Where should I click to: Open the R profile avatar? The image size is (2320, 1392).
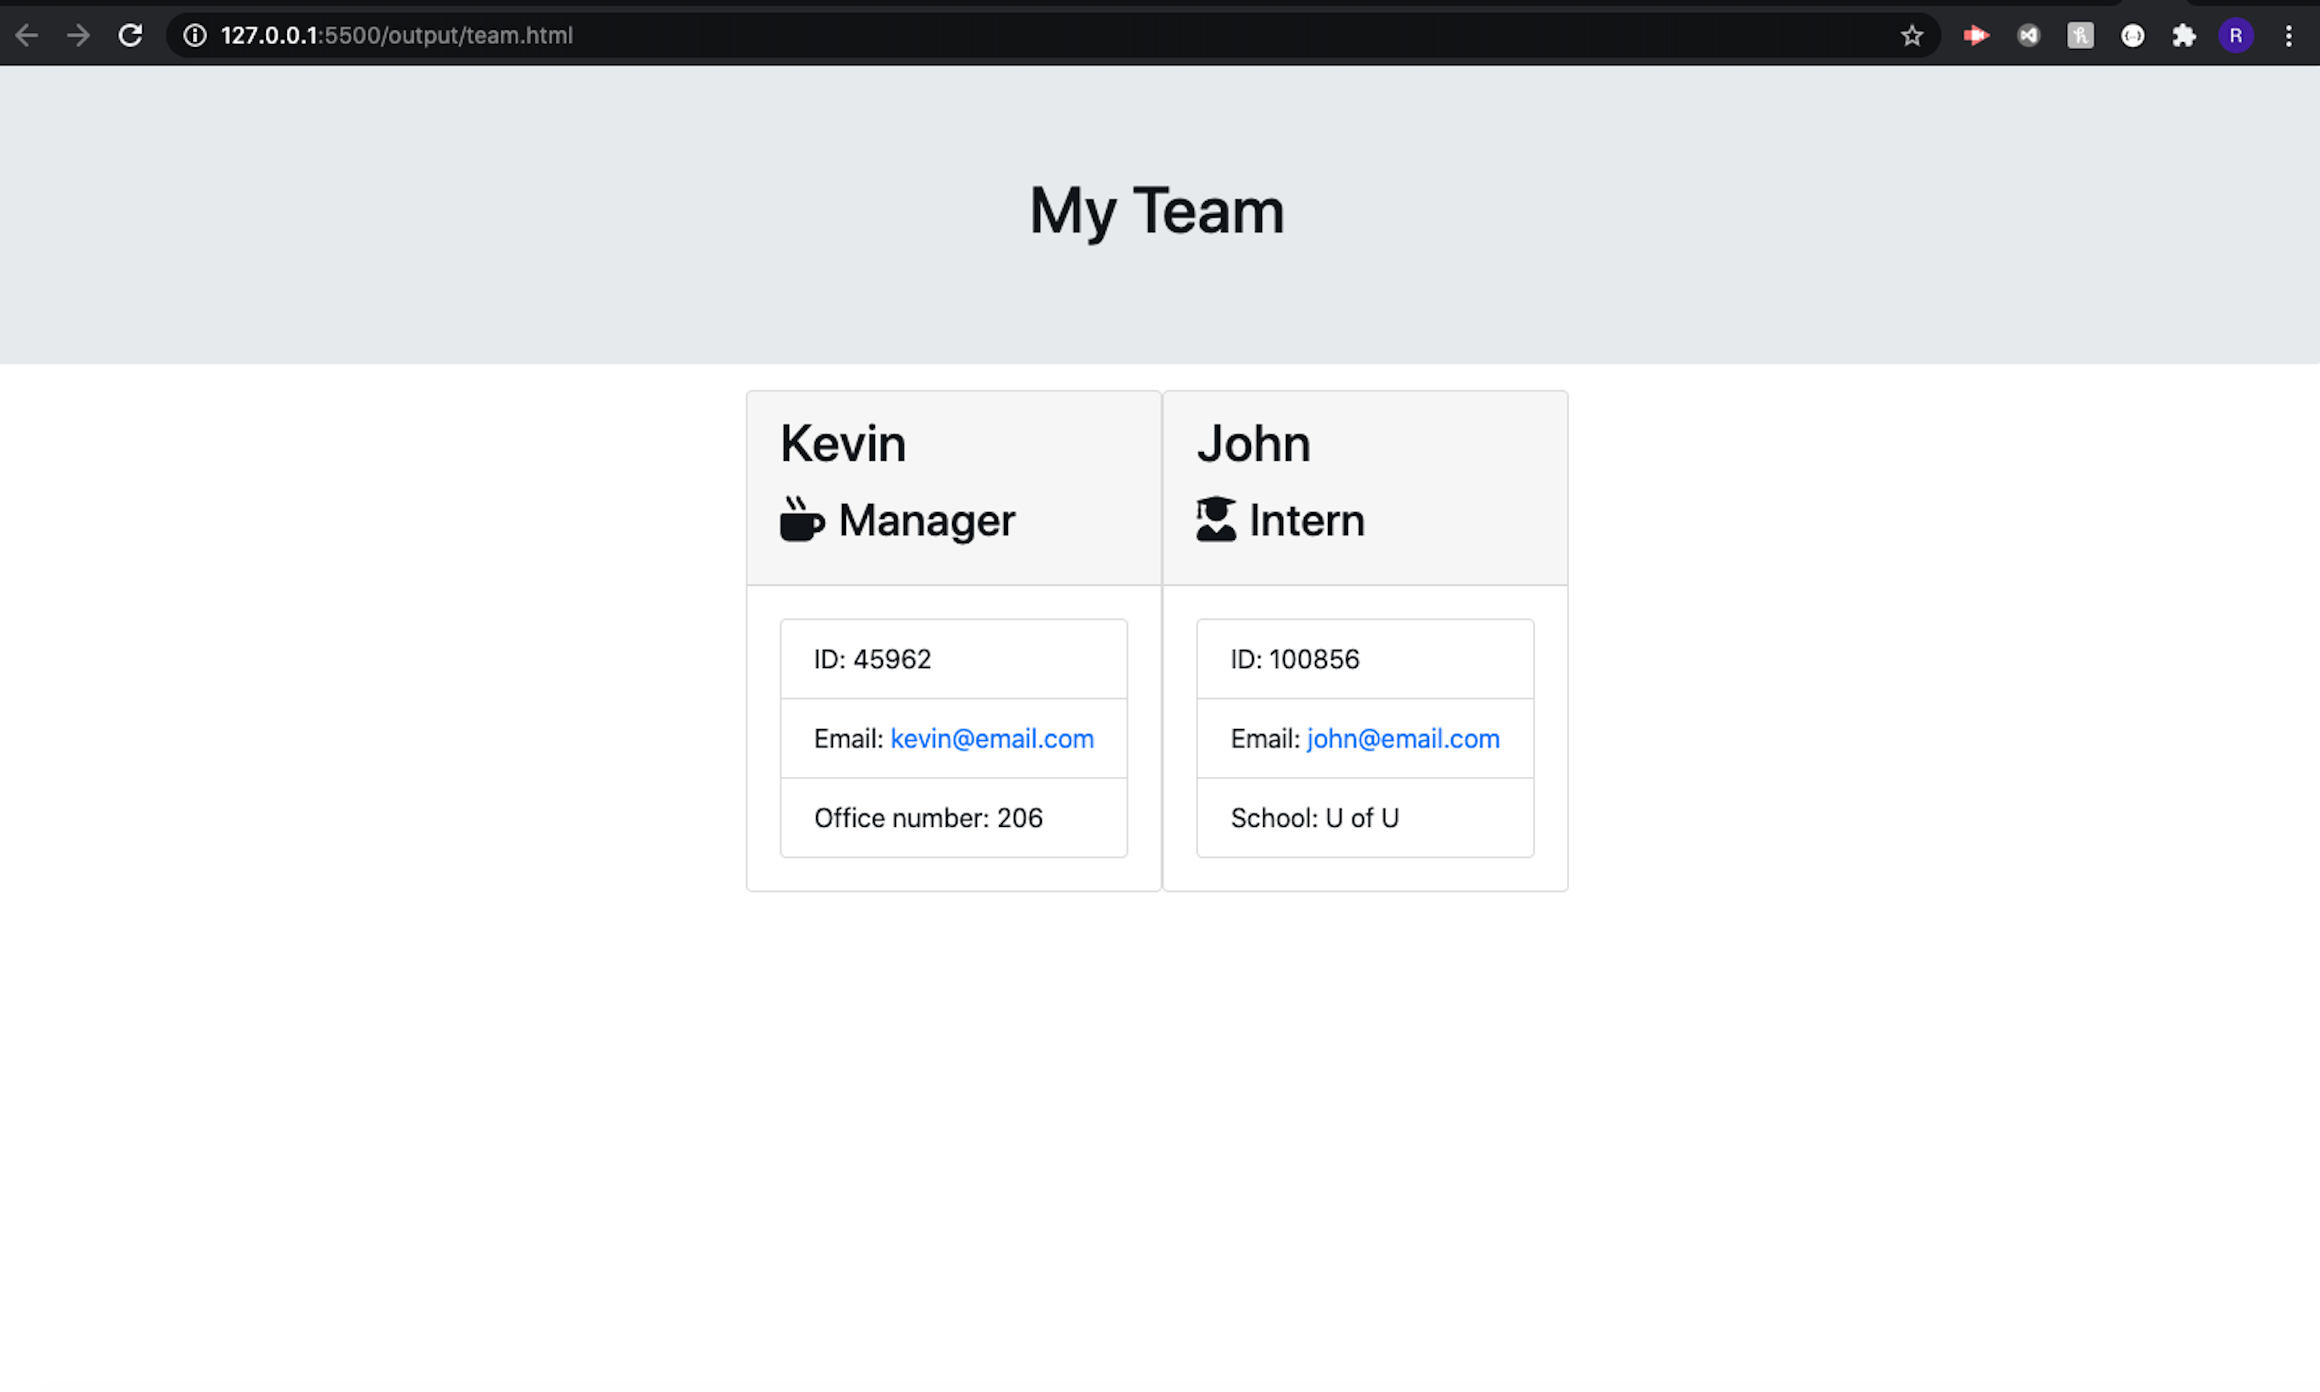[x=2236, y=36]
